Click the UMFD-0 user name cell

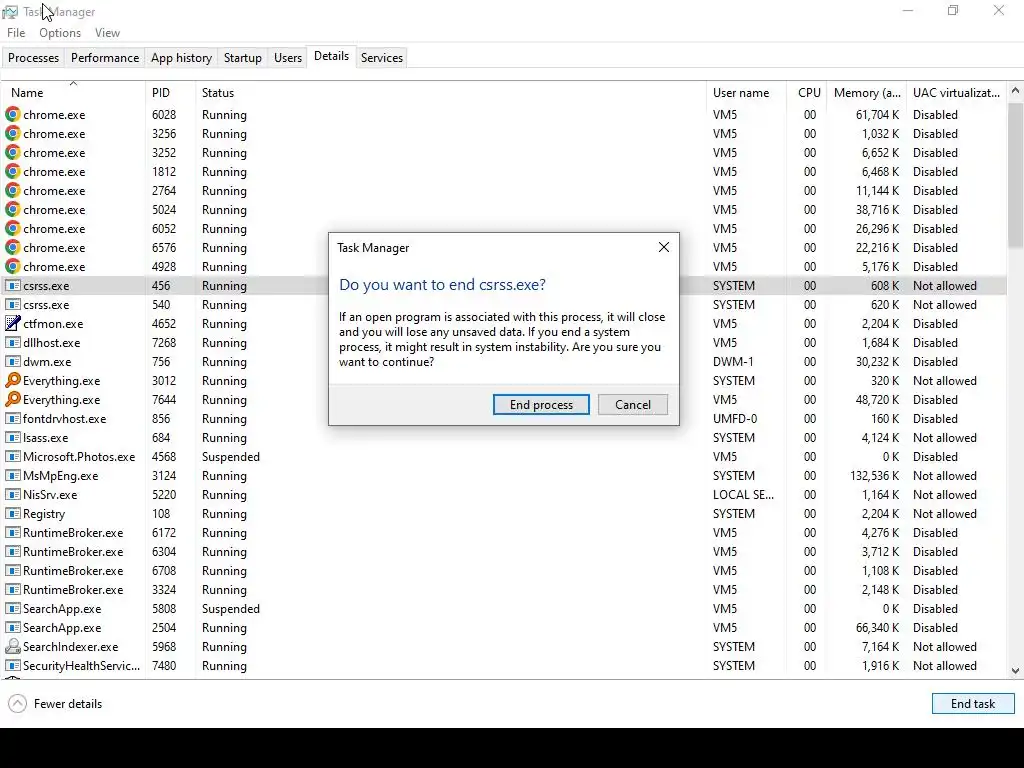click(735, 419)
